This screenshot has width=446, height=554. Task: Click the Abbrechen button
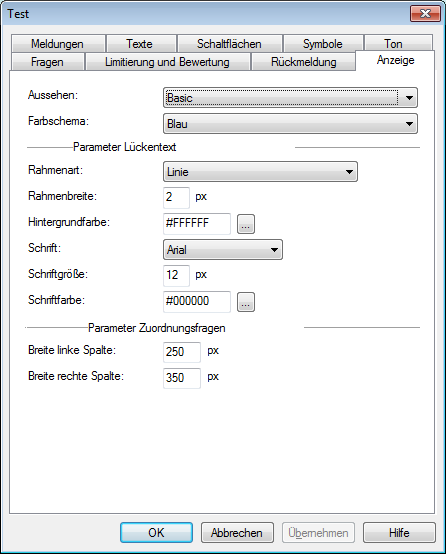coord(237,532)
